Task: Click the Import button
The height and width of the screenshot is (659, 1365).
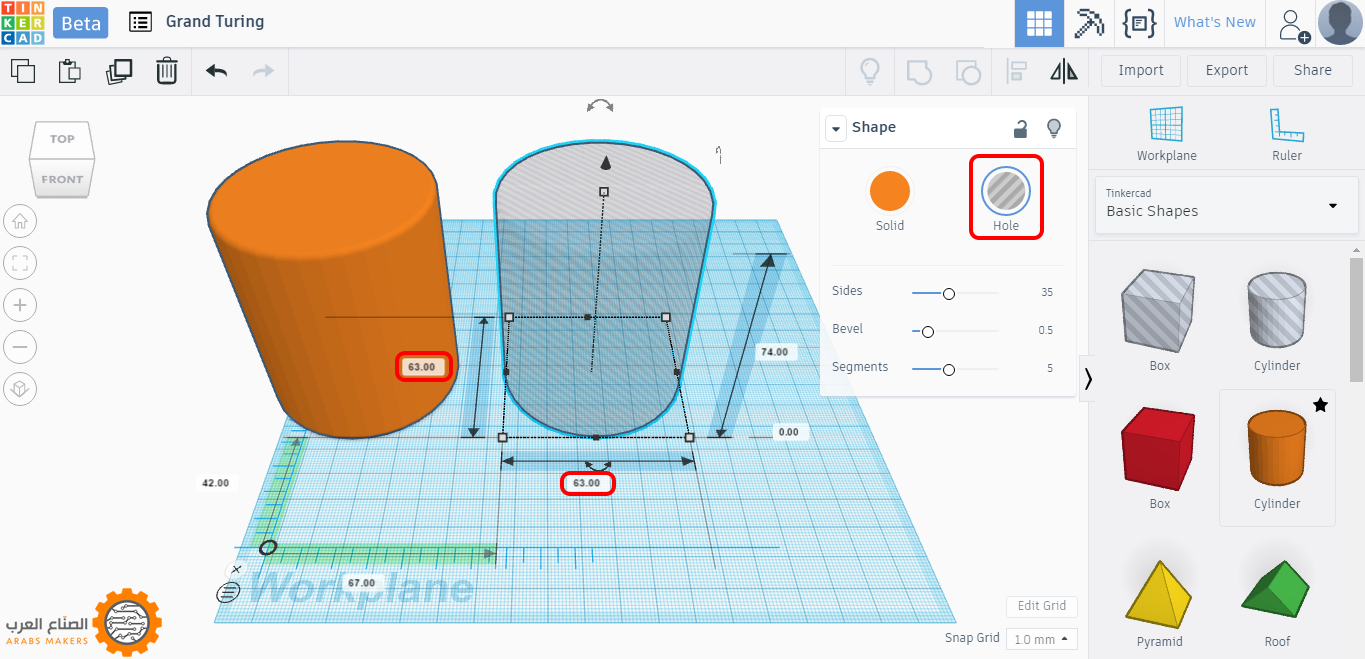Action: [1141, 71]
